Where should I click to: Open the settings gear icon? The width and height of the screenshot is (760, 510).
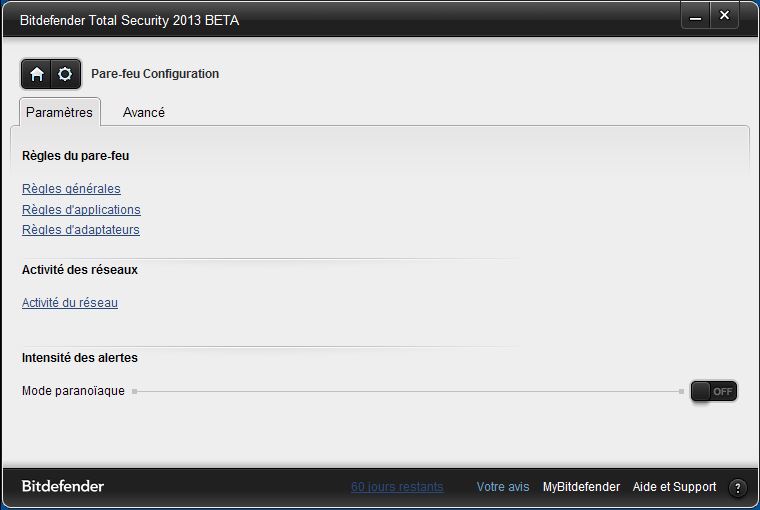click(65, 74)
